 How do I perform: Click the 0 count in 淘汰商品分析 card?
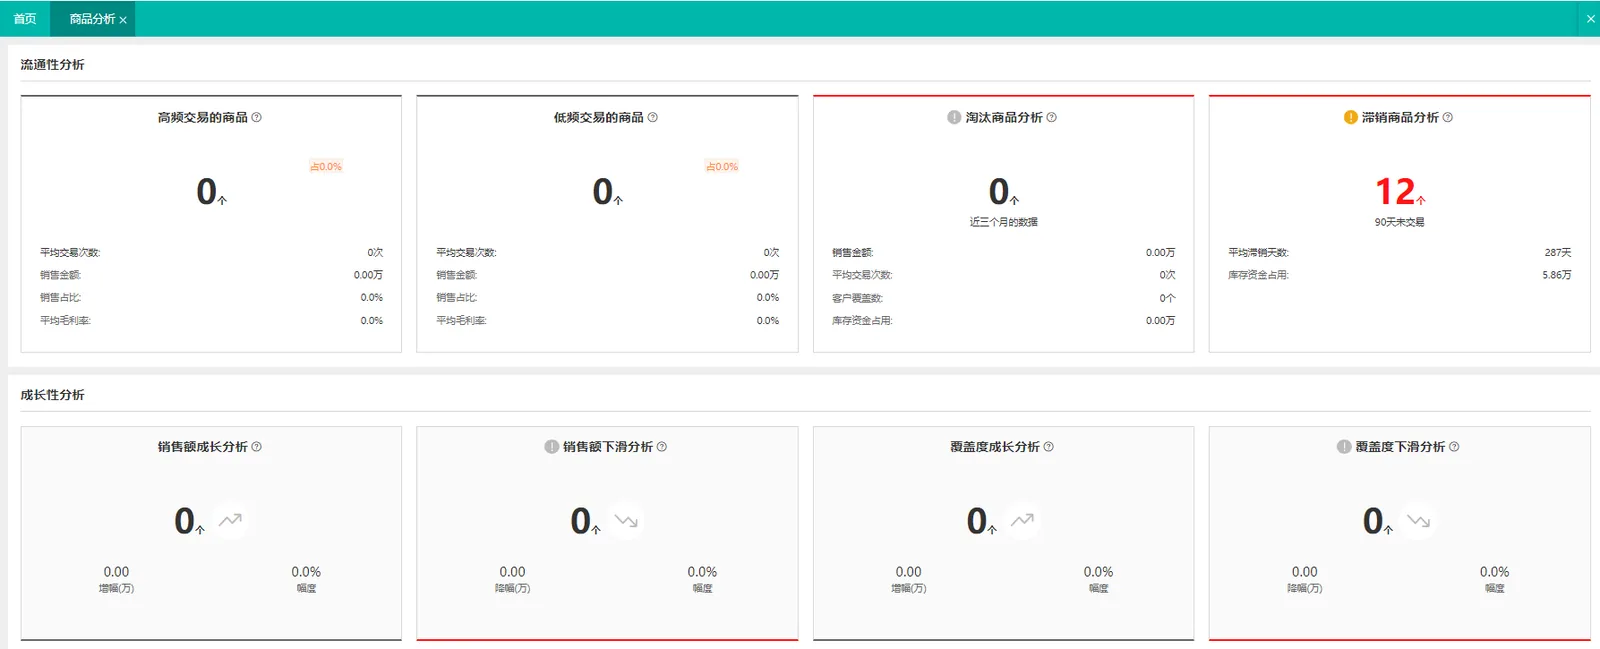pyautogui.click(x=999, y=191)
